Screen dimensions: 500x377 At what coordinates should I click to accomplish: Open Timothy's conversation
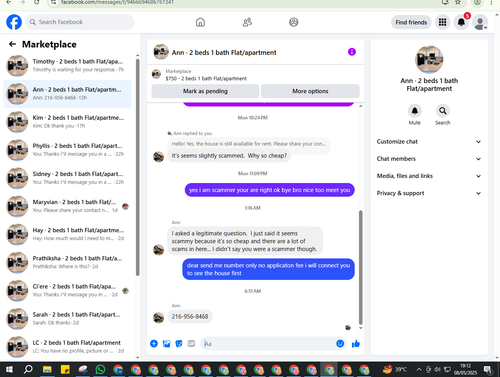[x=67, y=65]
